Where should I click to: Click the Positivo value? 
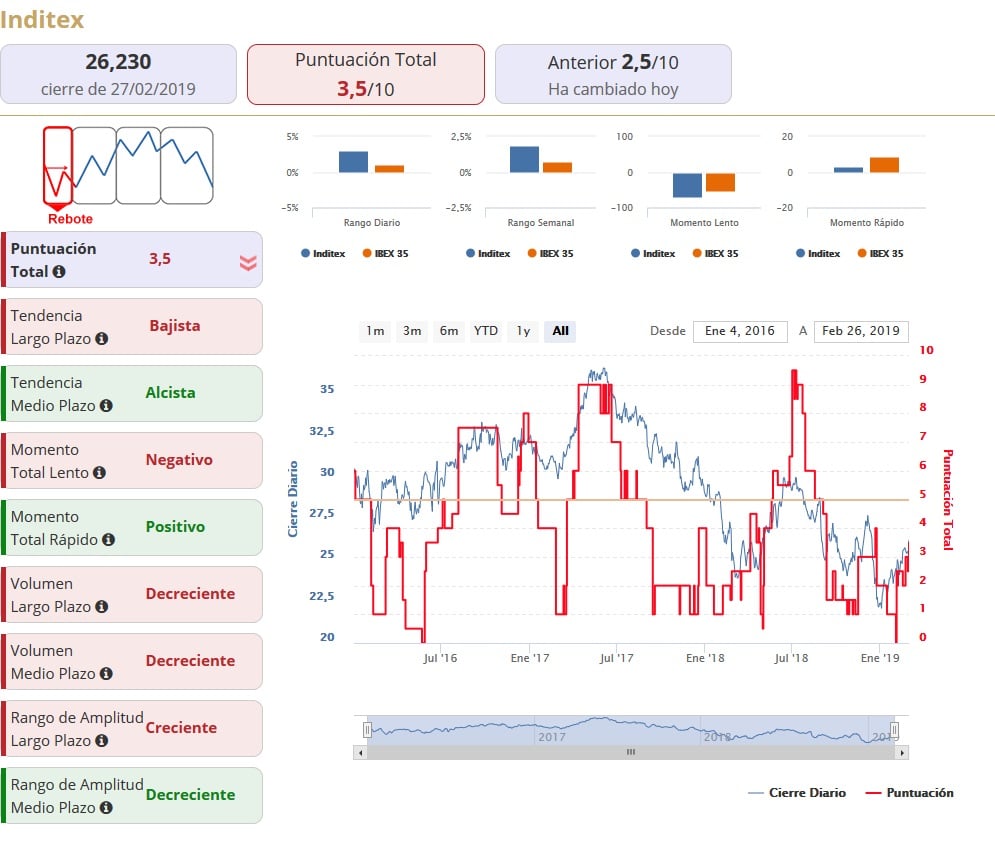(x=175, y=526)
